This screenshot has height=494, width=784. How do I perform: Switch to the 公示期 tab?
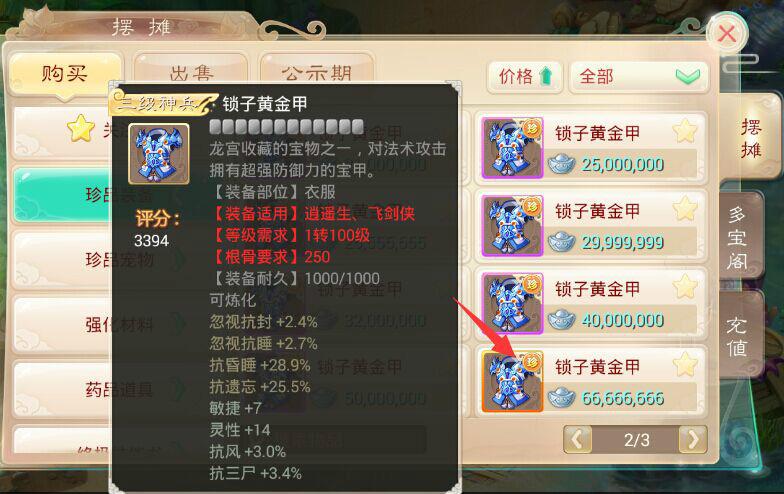tap(316, 73)
